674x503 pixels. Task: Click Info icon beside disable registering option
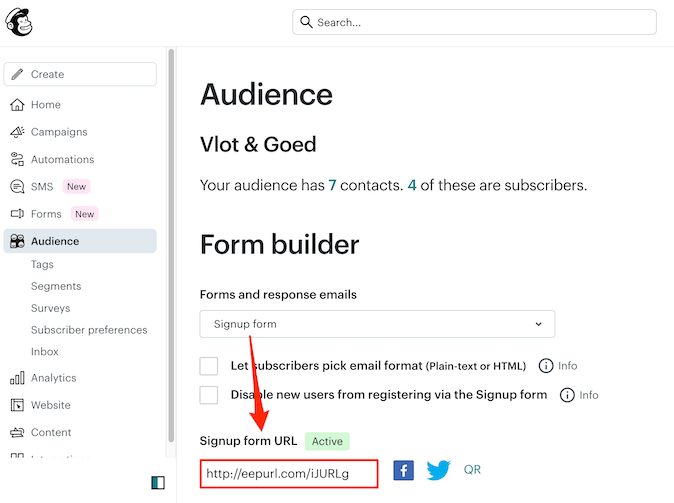click(x=567, y=395)
